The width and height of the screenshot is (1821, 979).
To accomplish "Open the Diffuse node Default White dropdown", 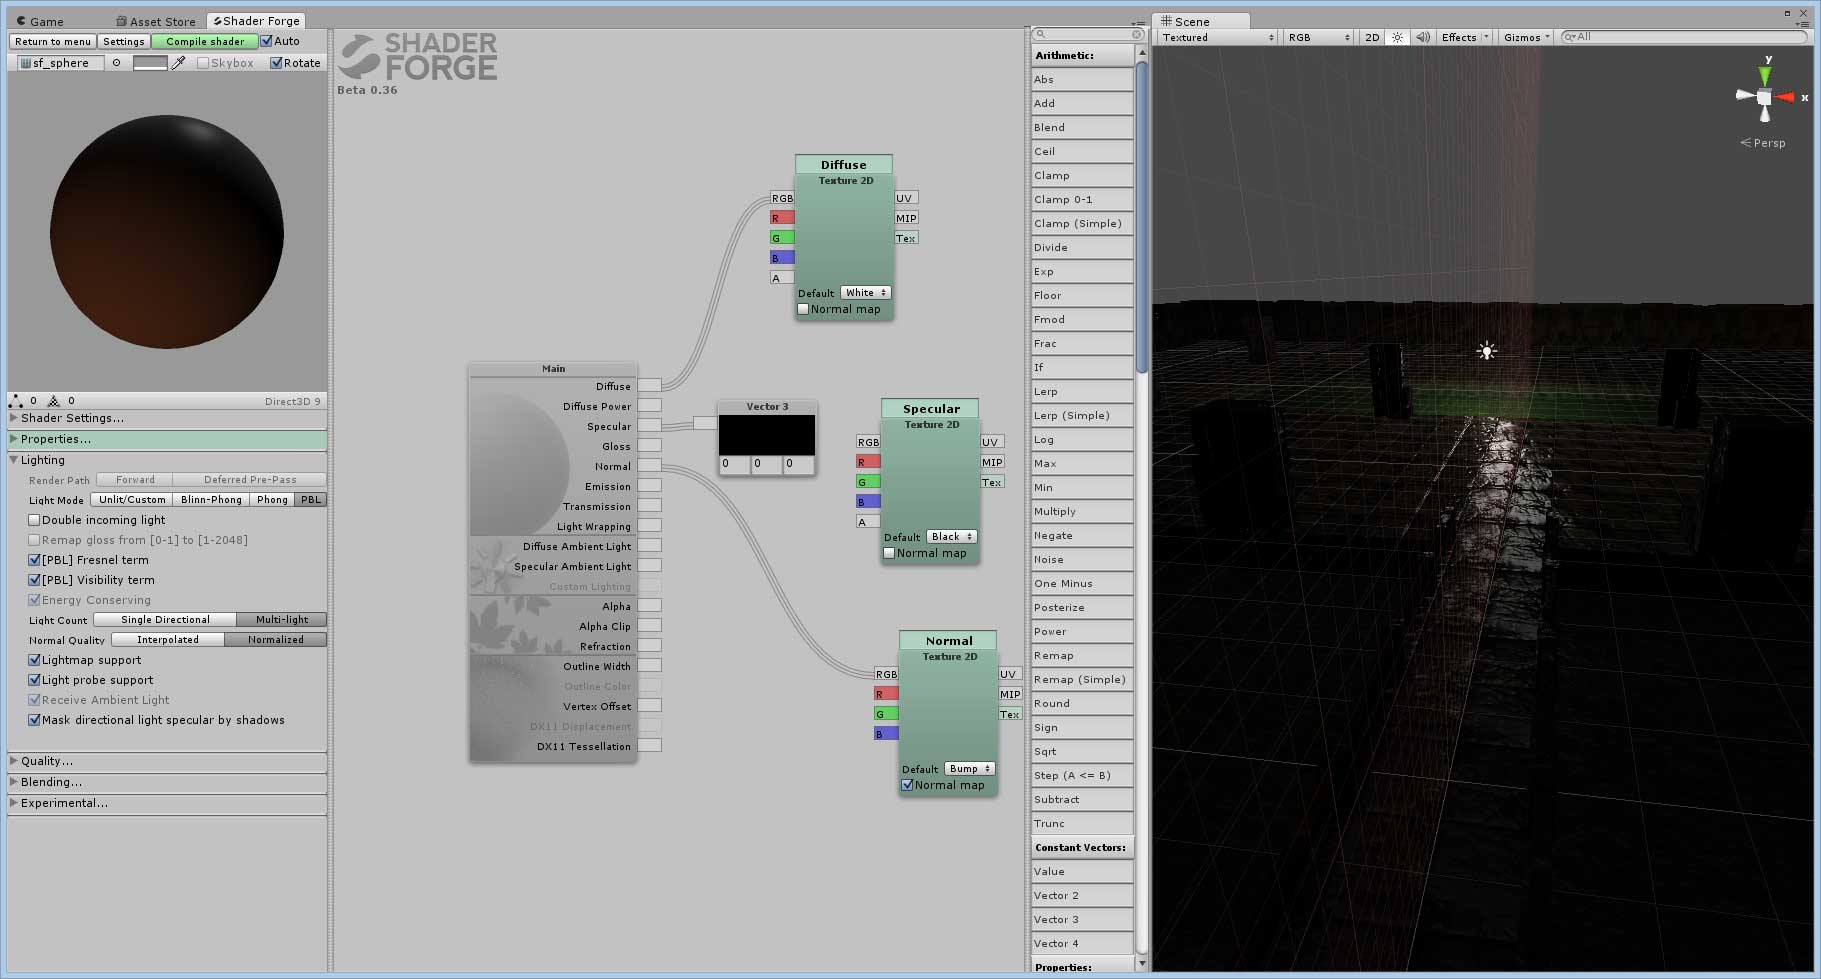I will [x=865, y=293].
